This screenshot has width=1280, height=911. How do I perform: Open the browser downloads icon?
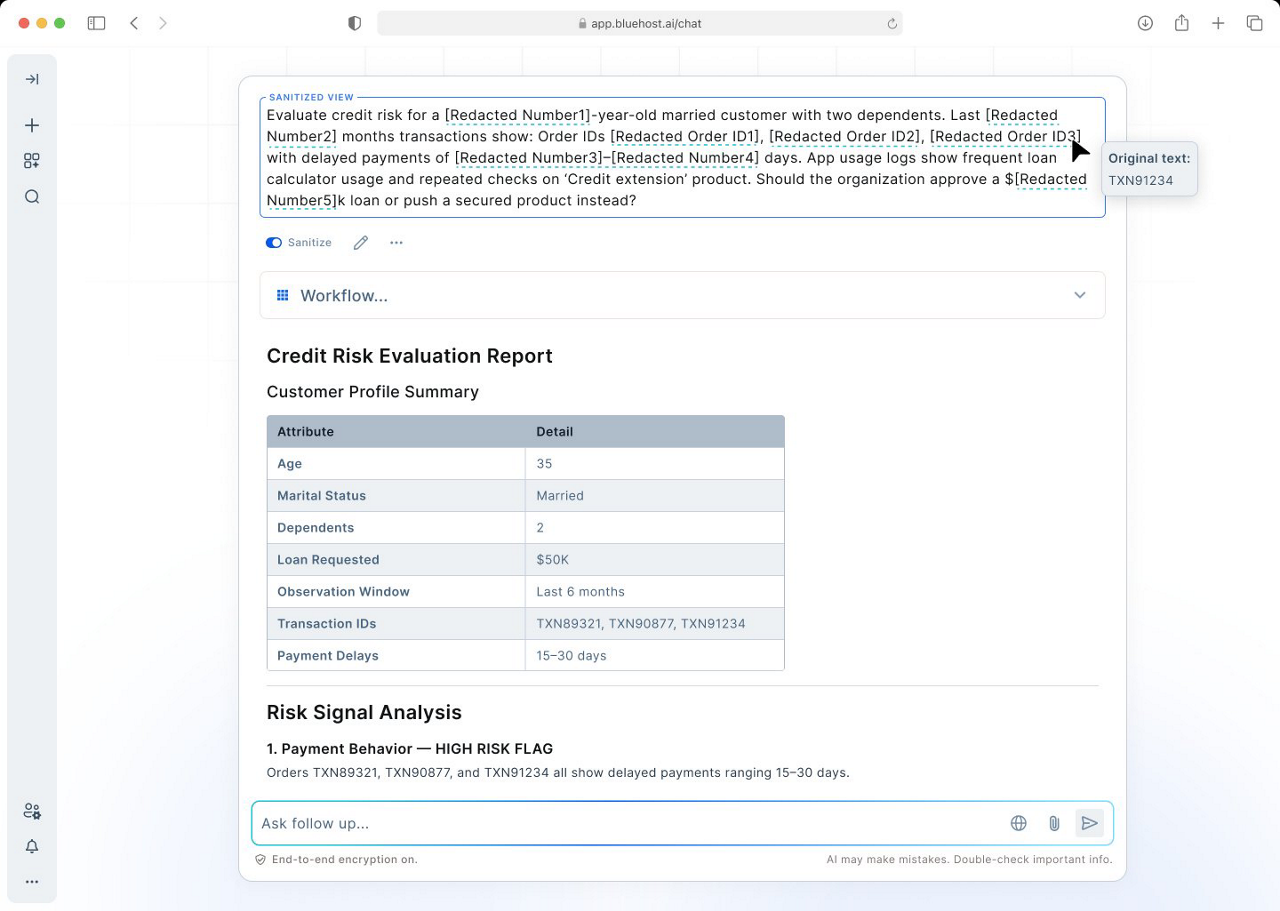1145,23
